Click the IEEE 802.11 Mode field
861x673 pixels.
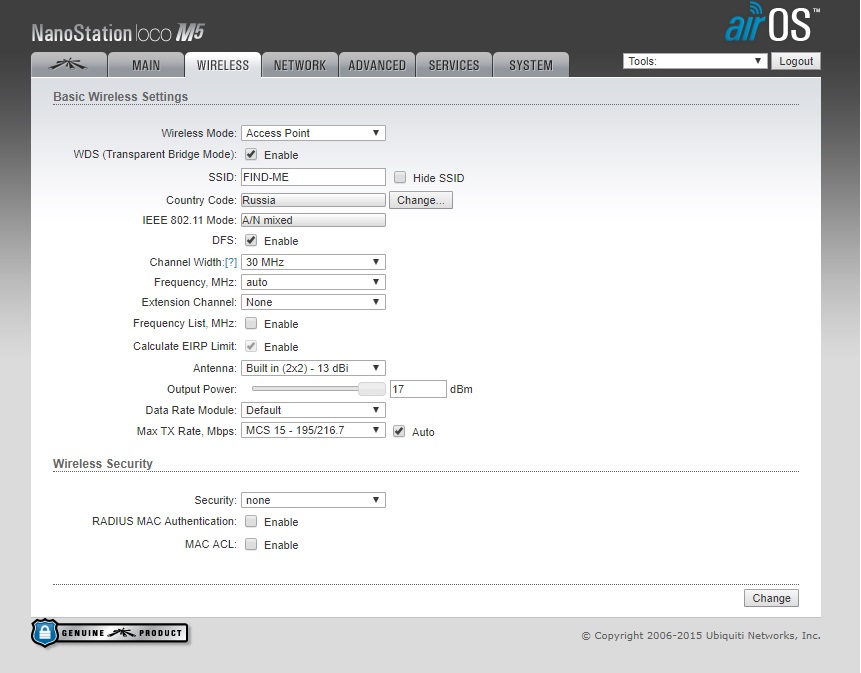pyautogui.click(x=313, y=220)
